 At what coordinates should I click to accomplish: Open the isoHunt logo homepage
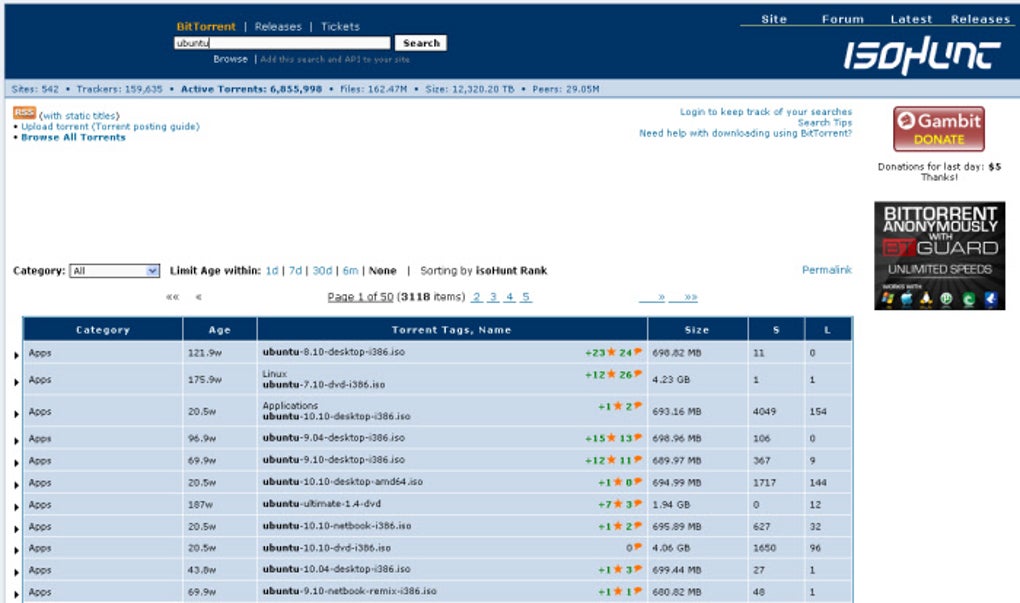(x=922, y=55)
